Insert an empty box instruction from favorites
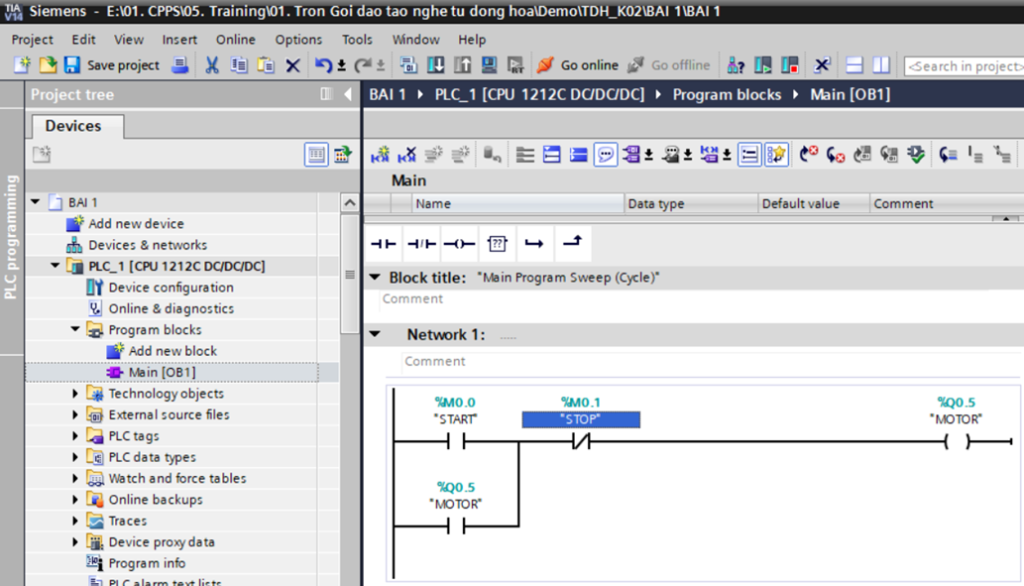Screen dimensions: 1024x586 click(x=497, y=243)
